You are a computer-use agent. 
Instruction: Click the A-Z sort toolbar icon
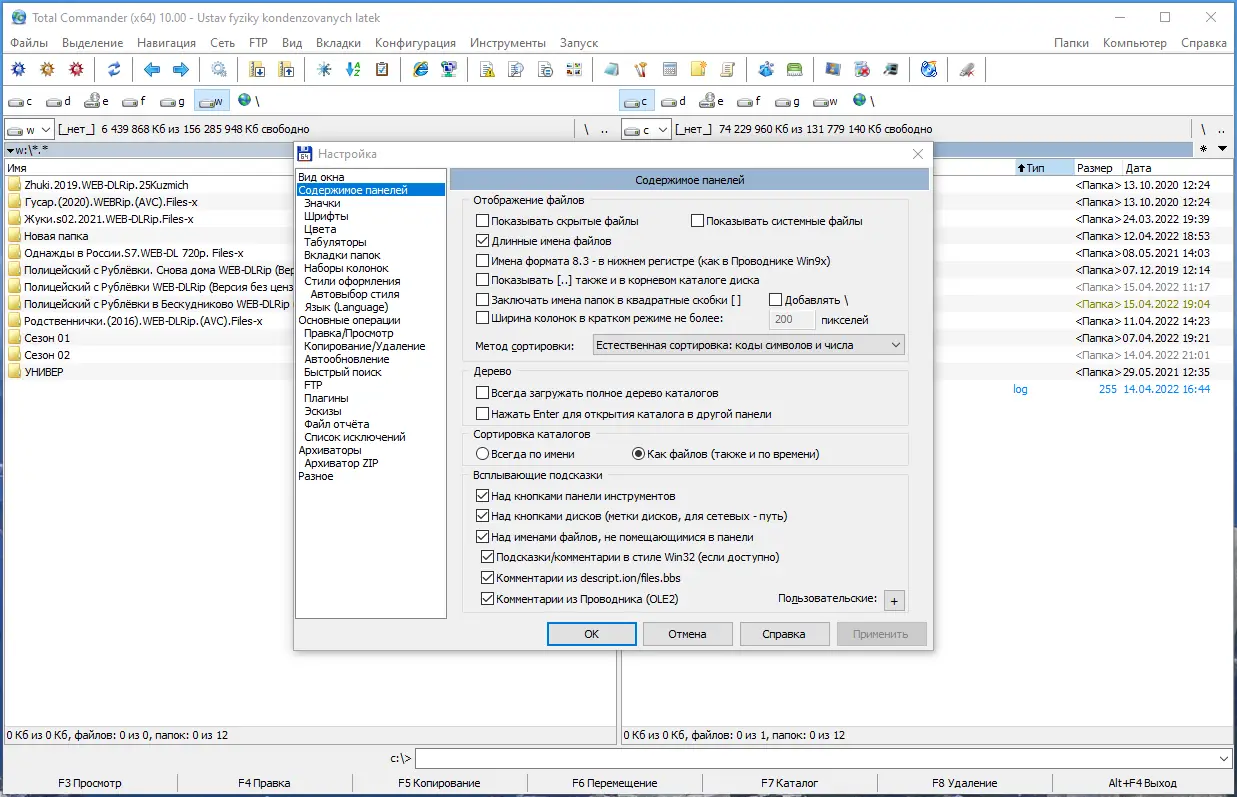(353, 69)
